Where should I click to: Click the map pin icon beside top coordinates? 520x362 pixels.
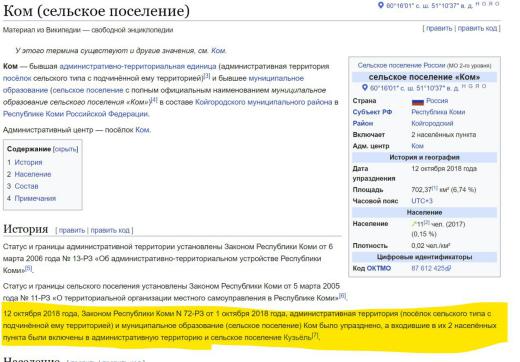380,5
